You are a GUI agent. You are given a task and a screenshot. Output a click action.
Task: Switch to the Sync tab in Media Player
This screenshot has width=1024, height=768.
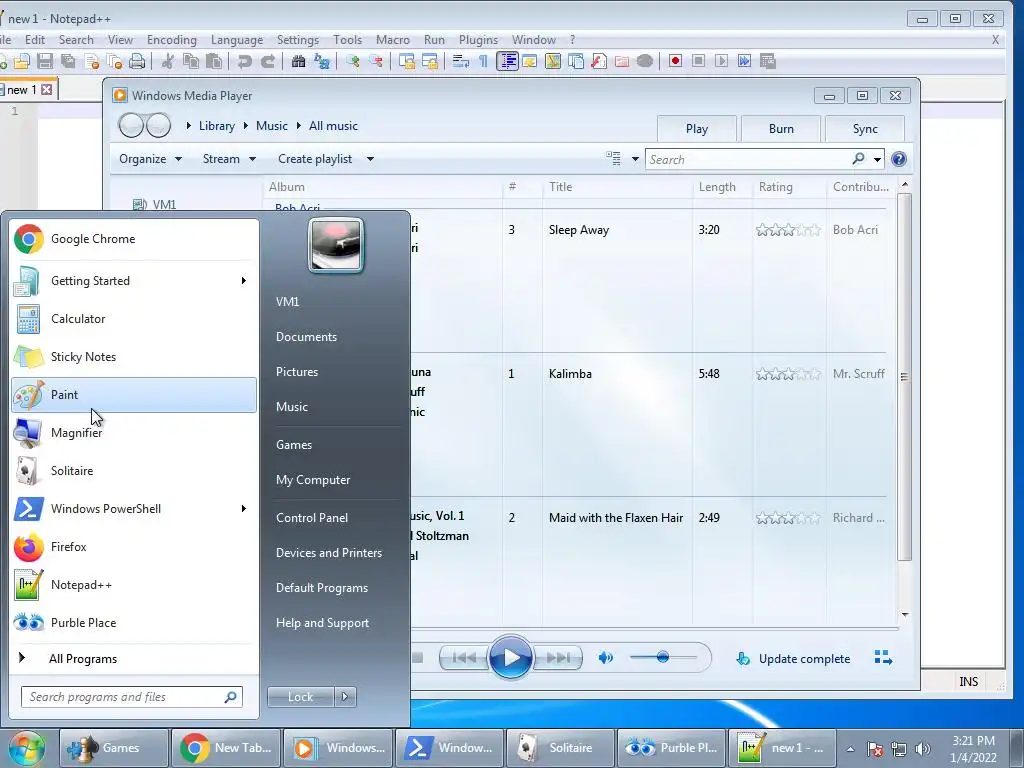[x=865, y=129]
